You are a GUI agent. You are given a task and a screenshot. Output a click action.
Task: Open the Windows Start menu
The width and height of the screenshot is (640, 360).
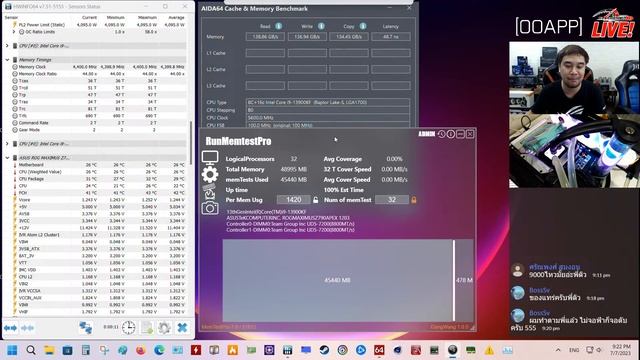[x=12, y=350]
